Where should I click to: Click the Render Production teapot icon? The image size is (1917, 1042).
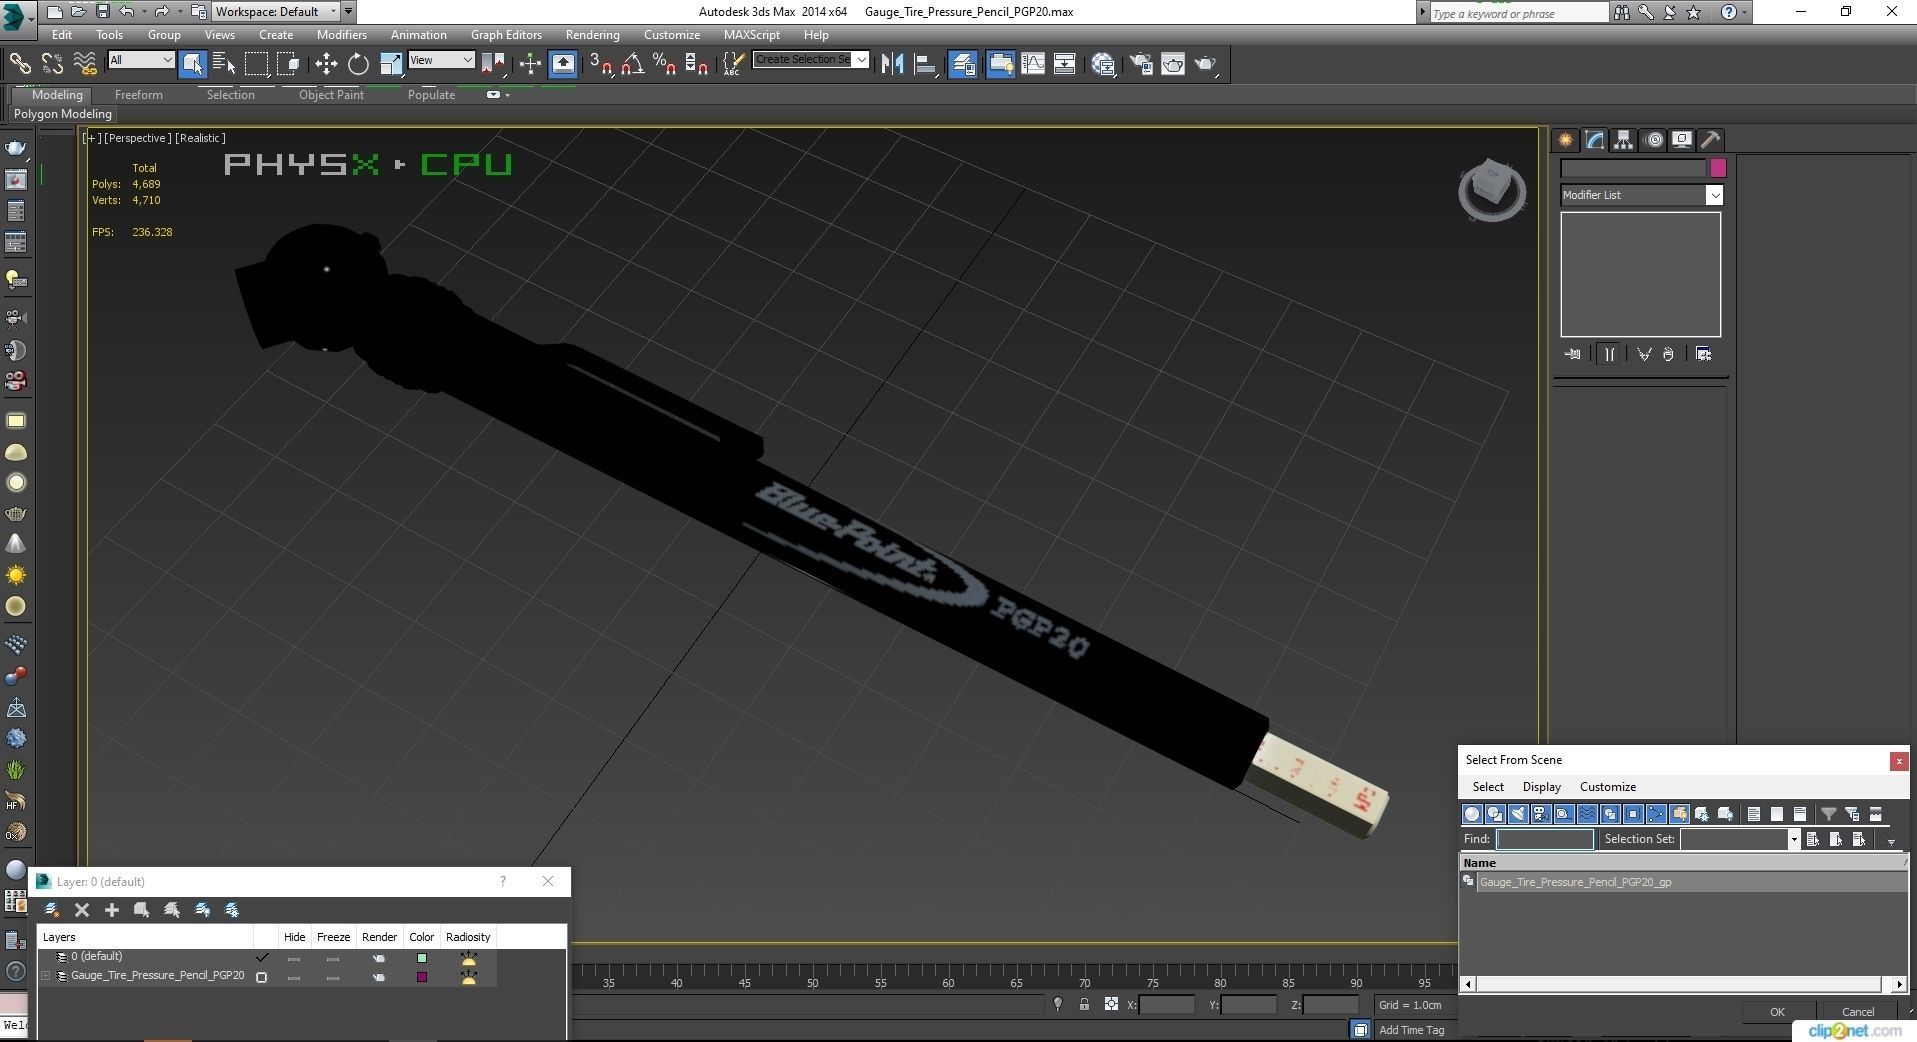[1206, 64]
